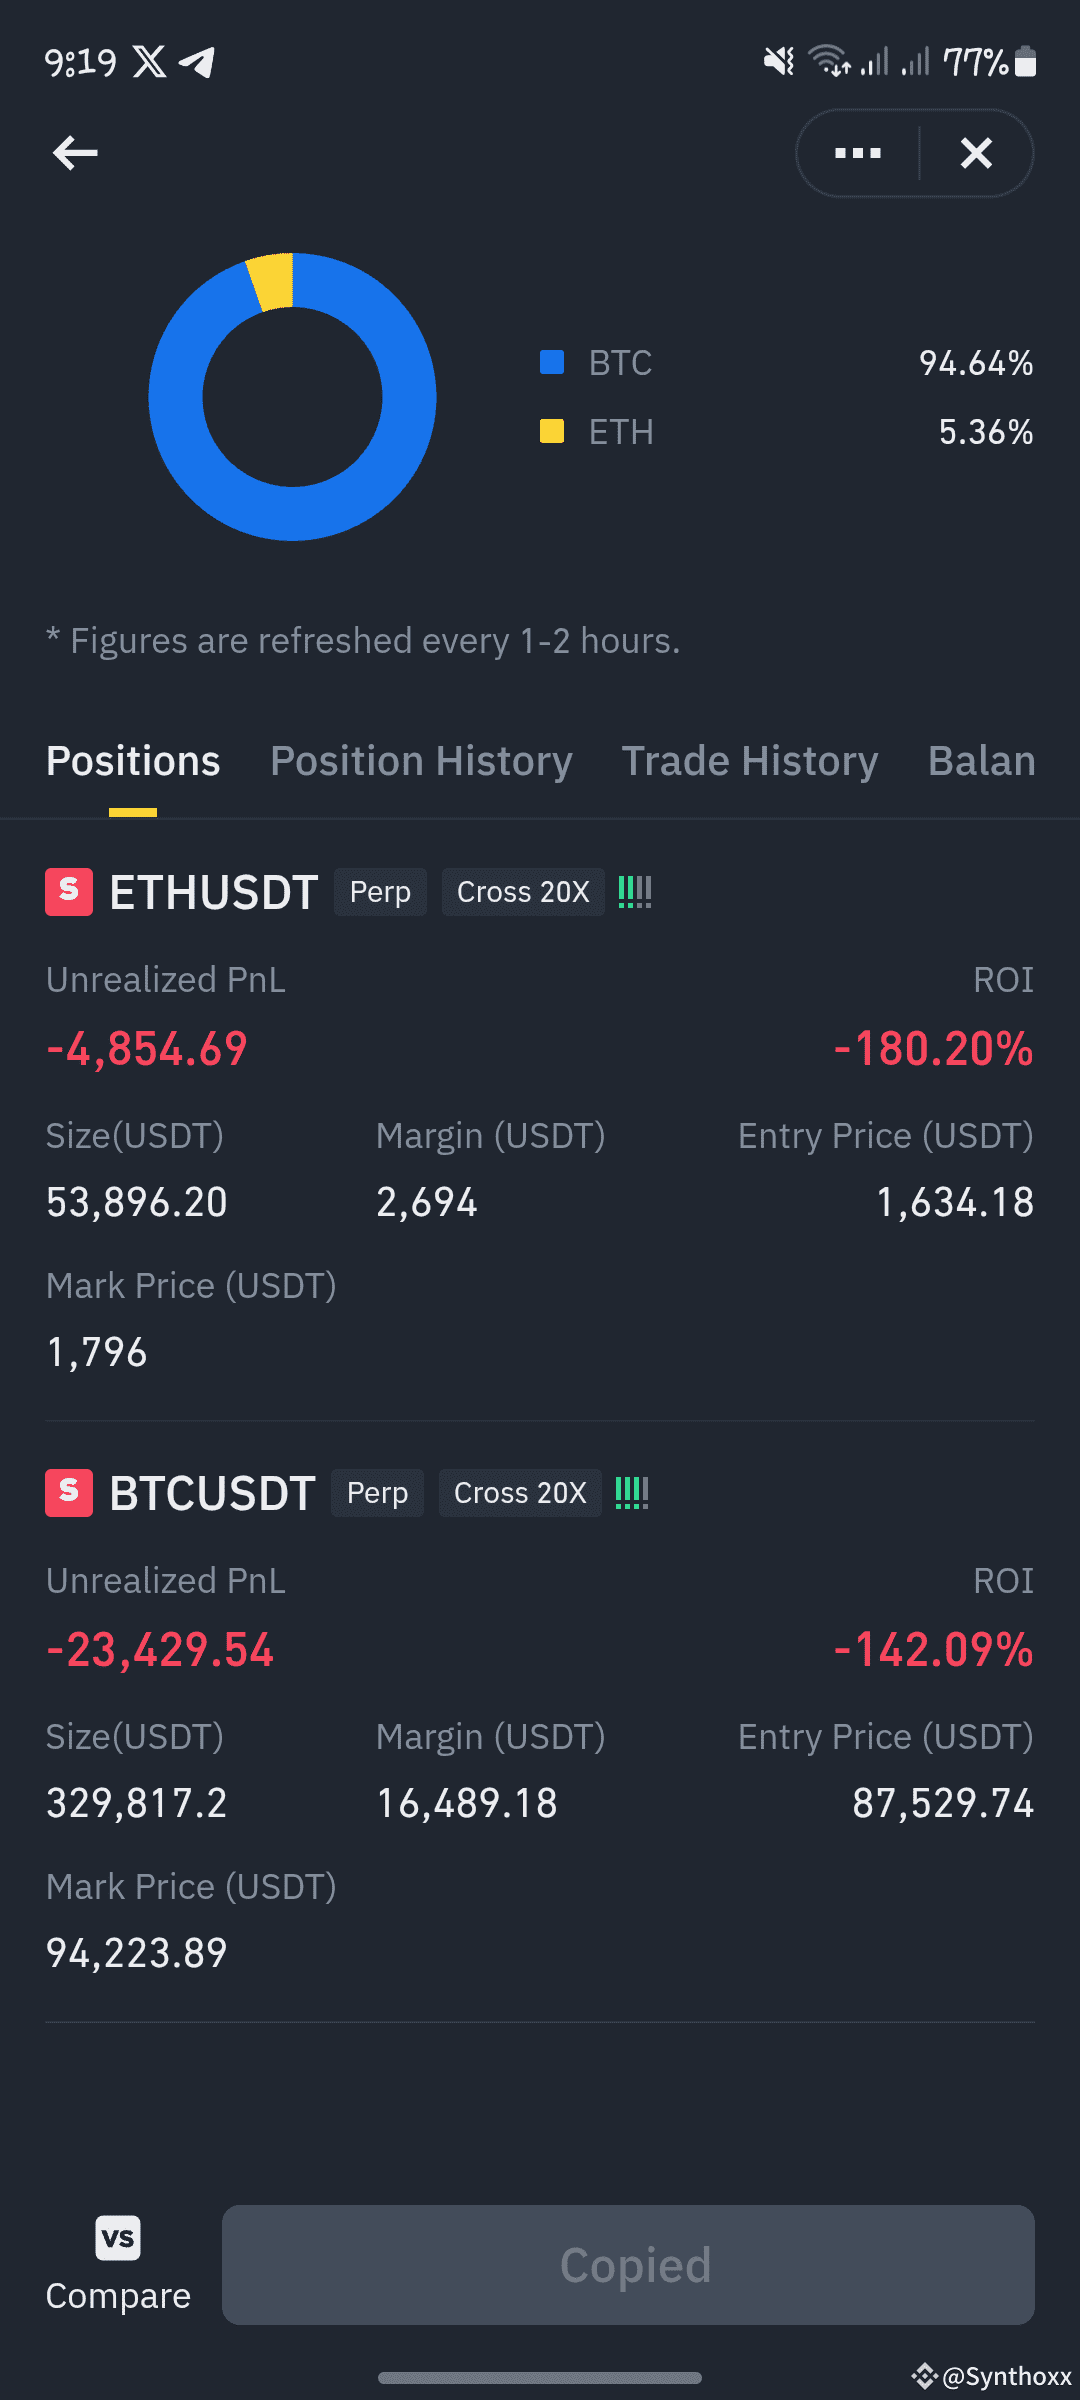Close the mini app with X
The width and height of the screenshot is (1080, 2400).
pos(976,153)
